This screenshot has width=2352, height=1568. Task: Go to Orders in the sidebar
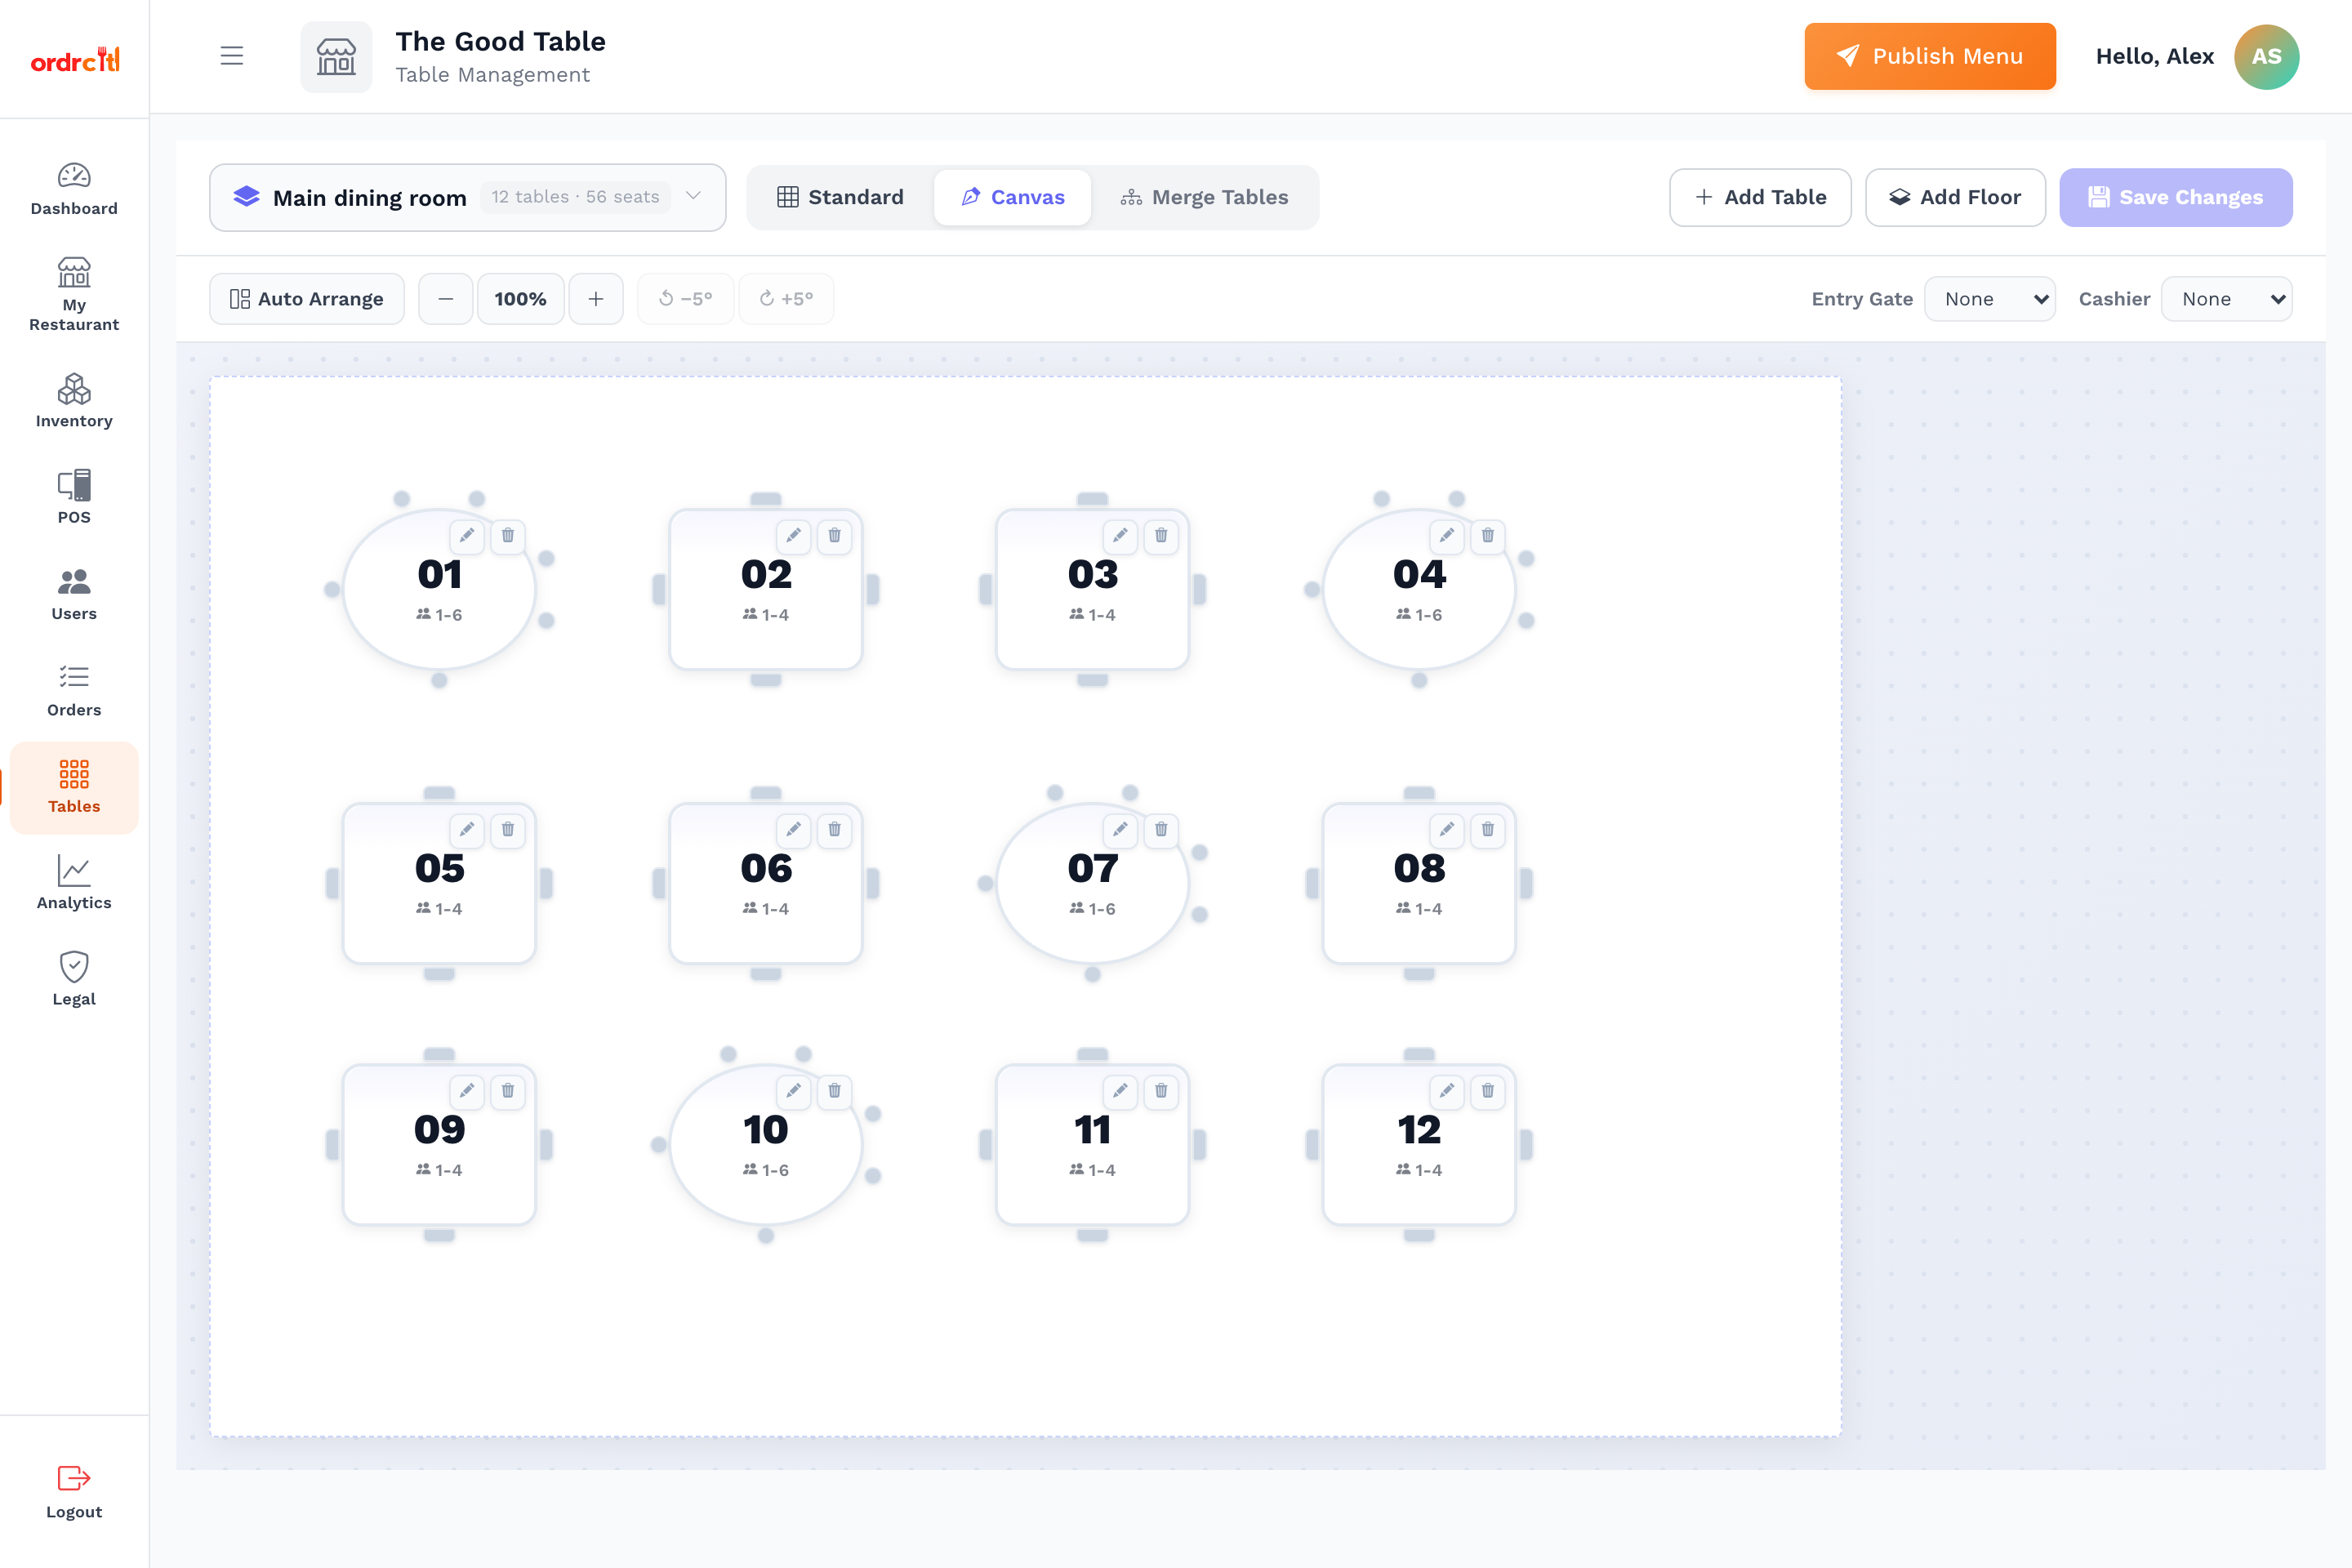(x=74, y=691)
